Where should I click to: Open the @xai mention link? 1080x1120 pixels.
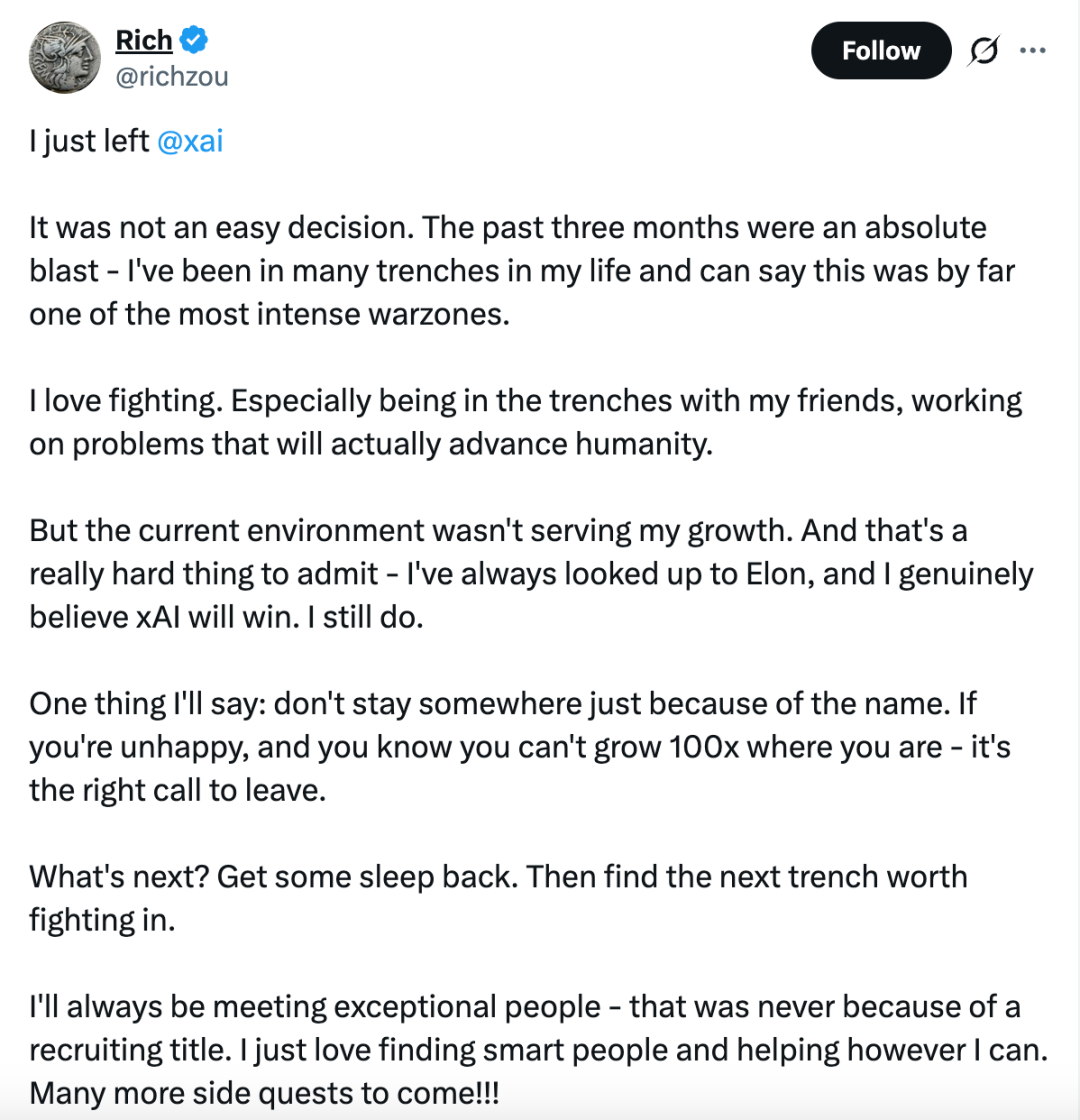point(190,141)
